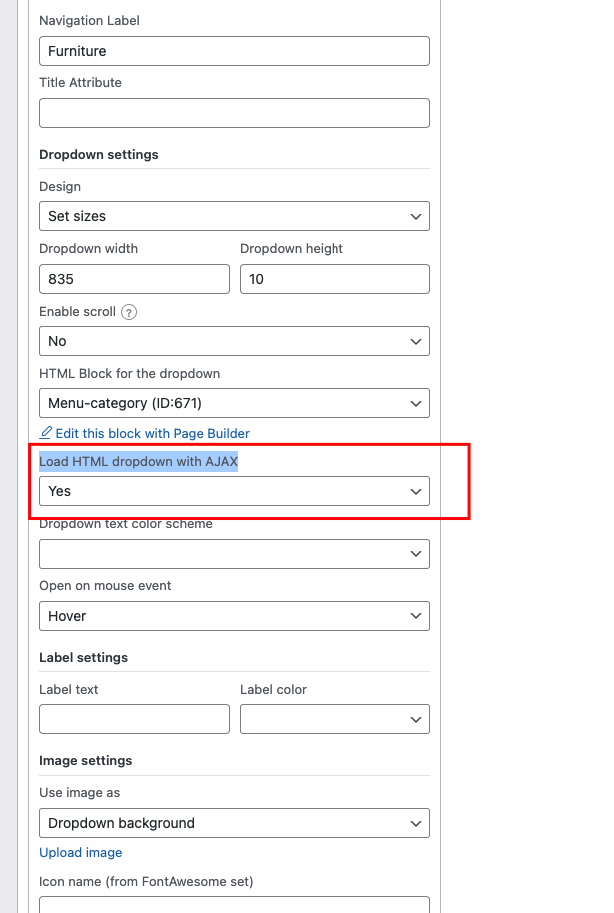Expand the Use image as dropdown
This screenshot has height=913, width=614.
(x=234, y=823)
